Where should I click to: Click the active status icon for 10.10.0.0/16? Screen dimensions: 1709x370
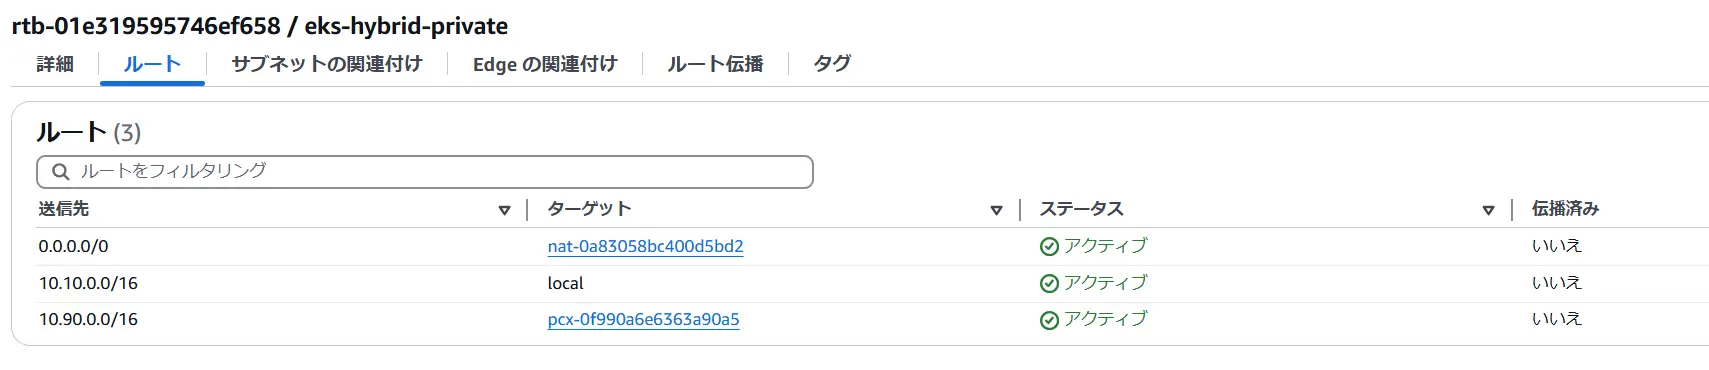(x=1049, y=284)
